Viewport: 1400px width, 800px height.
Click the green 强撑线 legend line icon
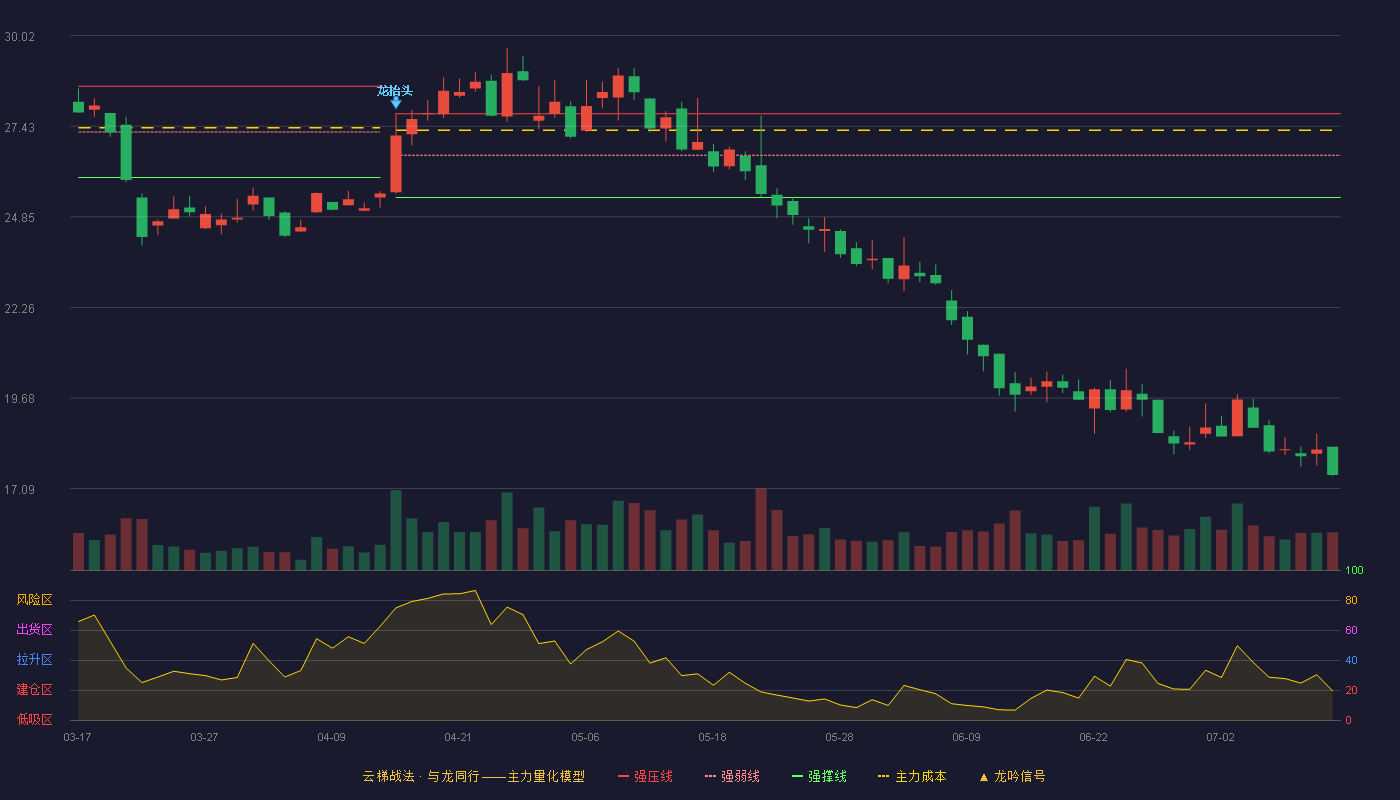click(797, 776)
